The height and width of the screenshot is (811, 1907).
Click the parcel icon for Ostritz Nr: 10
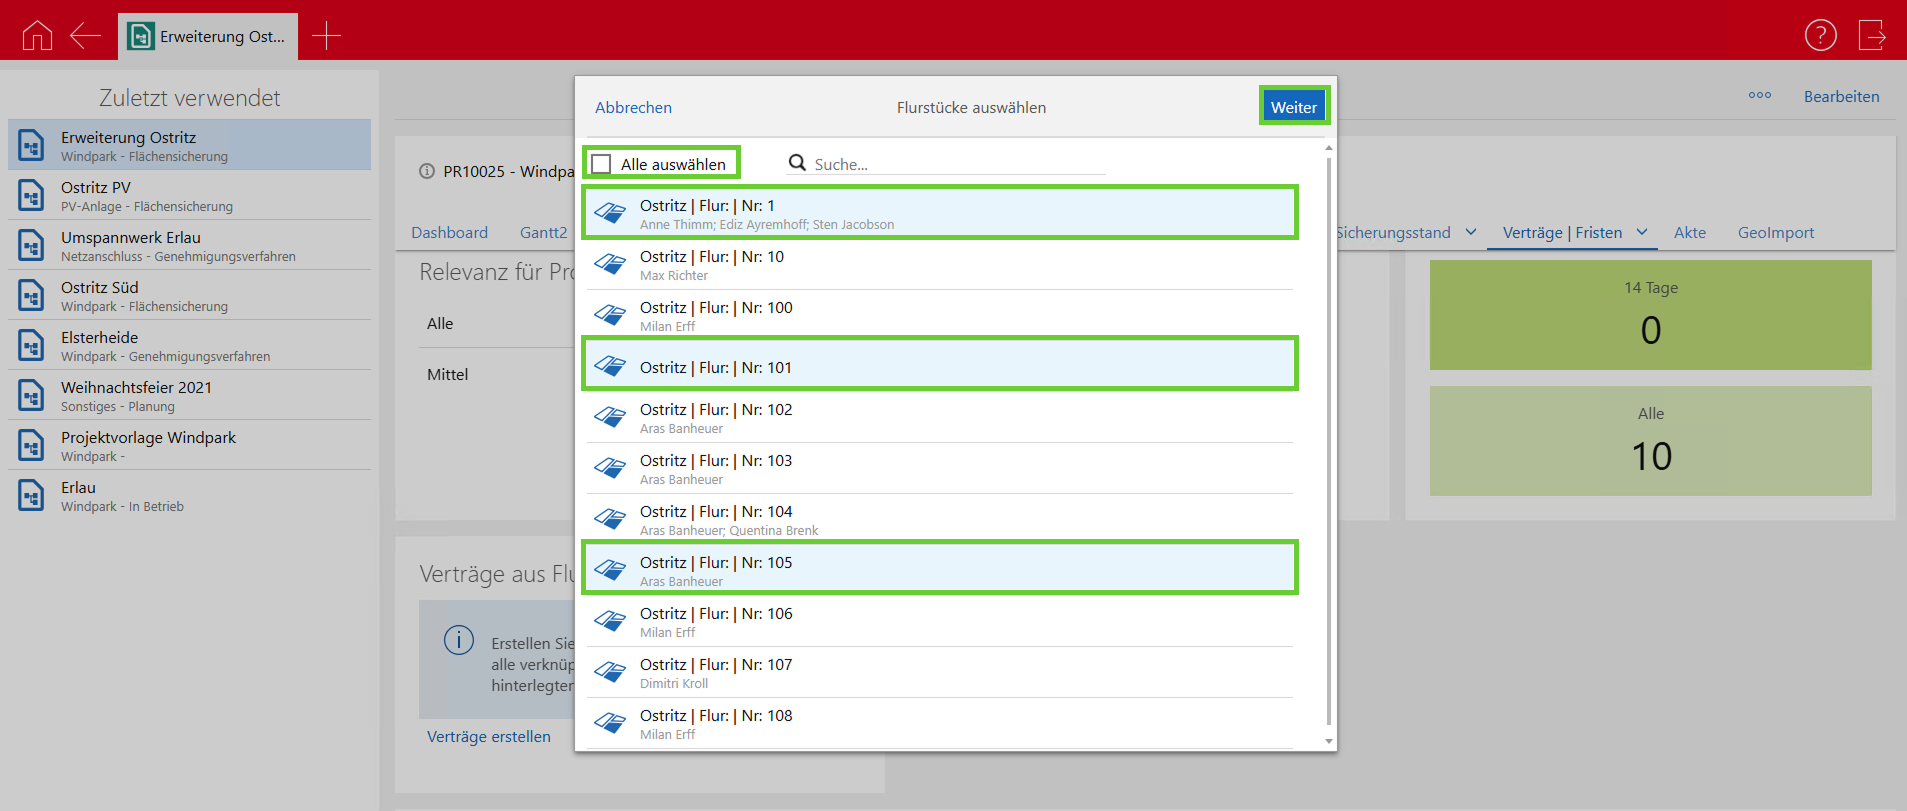pyautogui.click(x=610, y=264)
